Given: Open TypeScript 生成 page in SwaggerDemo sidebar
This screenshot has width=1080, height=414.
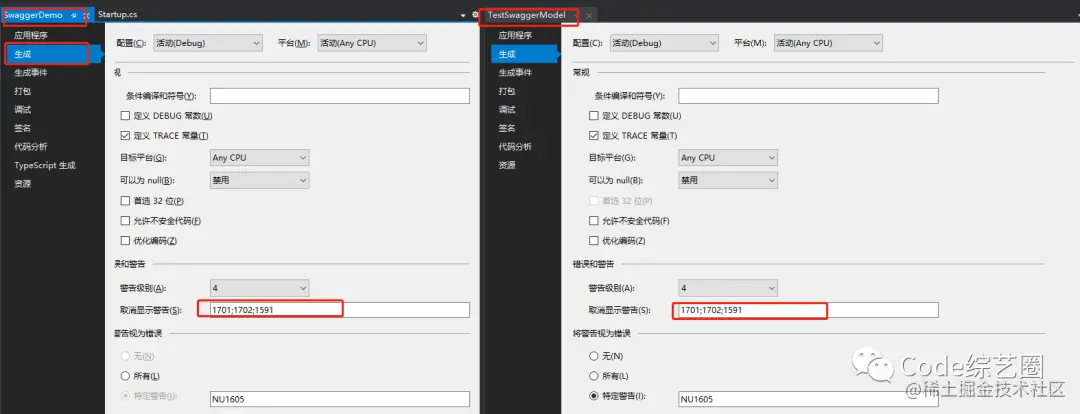Looking at the screenshot, I should click(45, 165).
